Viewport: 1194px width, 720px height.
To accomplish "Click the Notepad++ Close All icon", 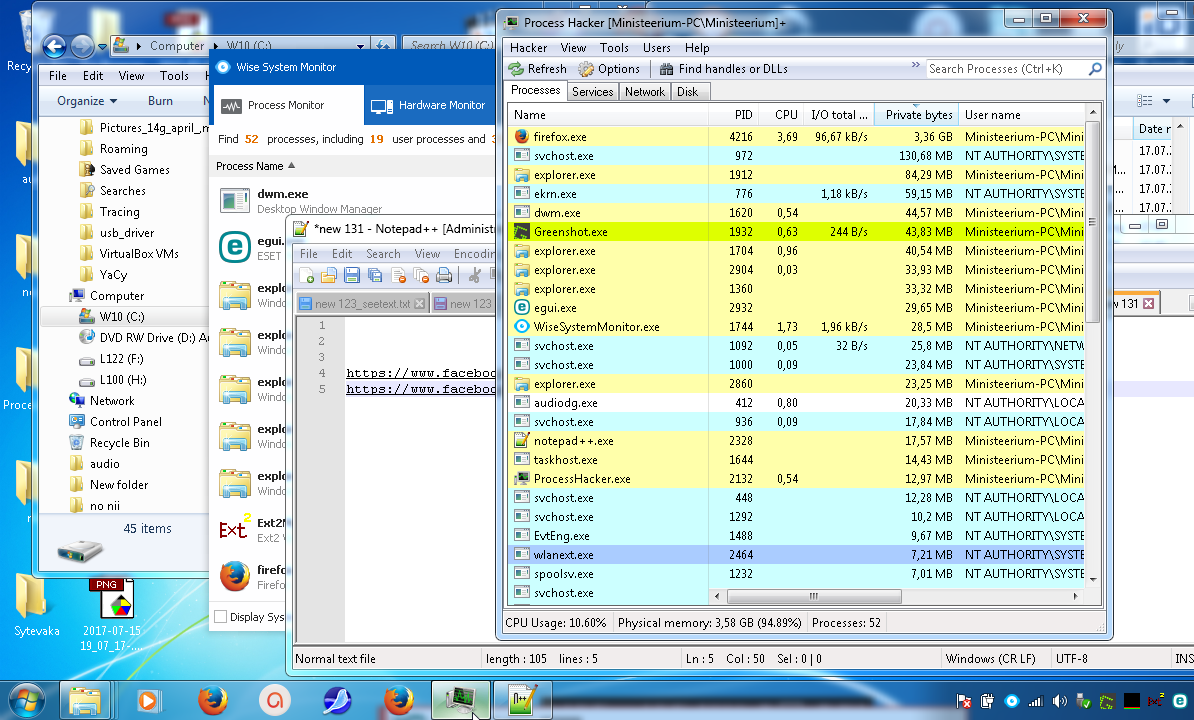I will point(421,276).
